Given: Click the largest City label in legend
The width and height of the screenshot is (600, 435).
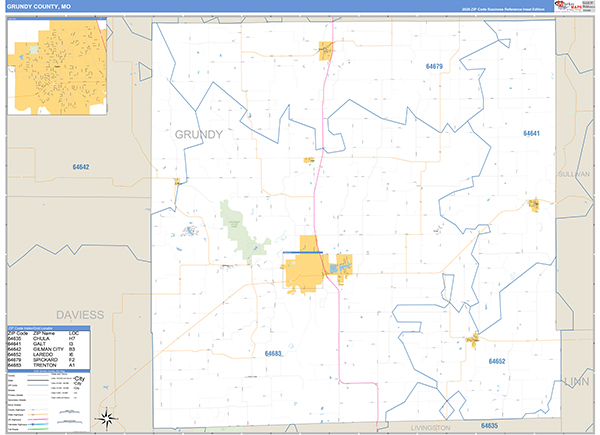Looking at the screenshot, I should [x=79, y=379].
